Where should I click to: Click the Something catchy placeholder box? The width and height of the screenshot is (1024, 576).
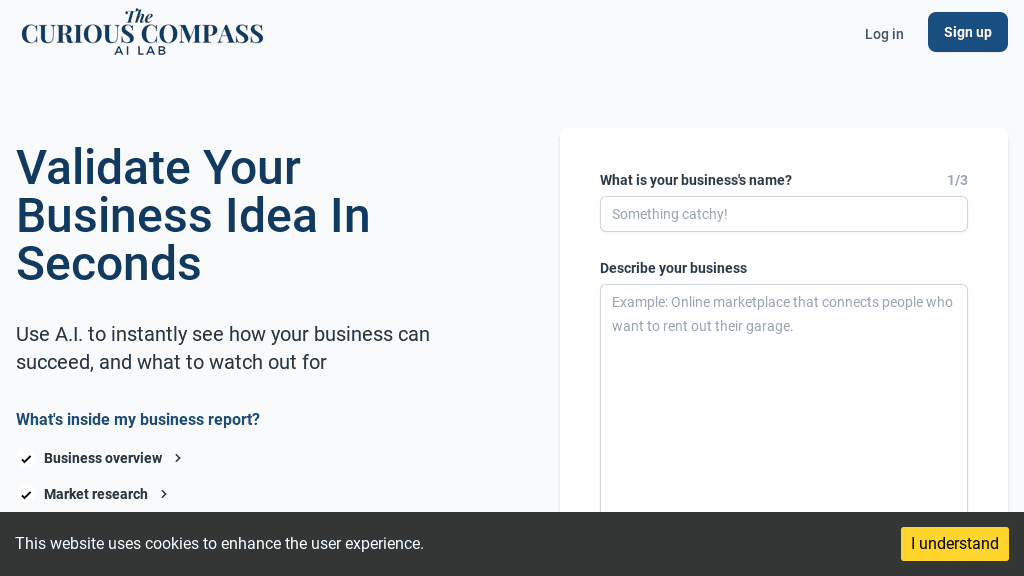(784, 214)
